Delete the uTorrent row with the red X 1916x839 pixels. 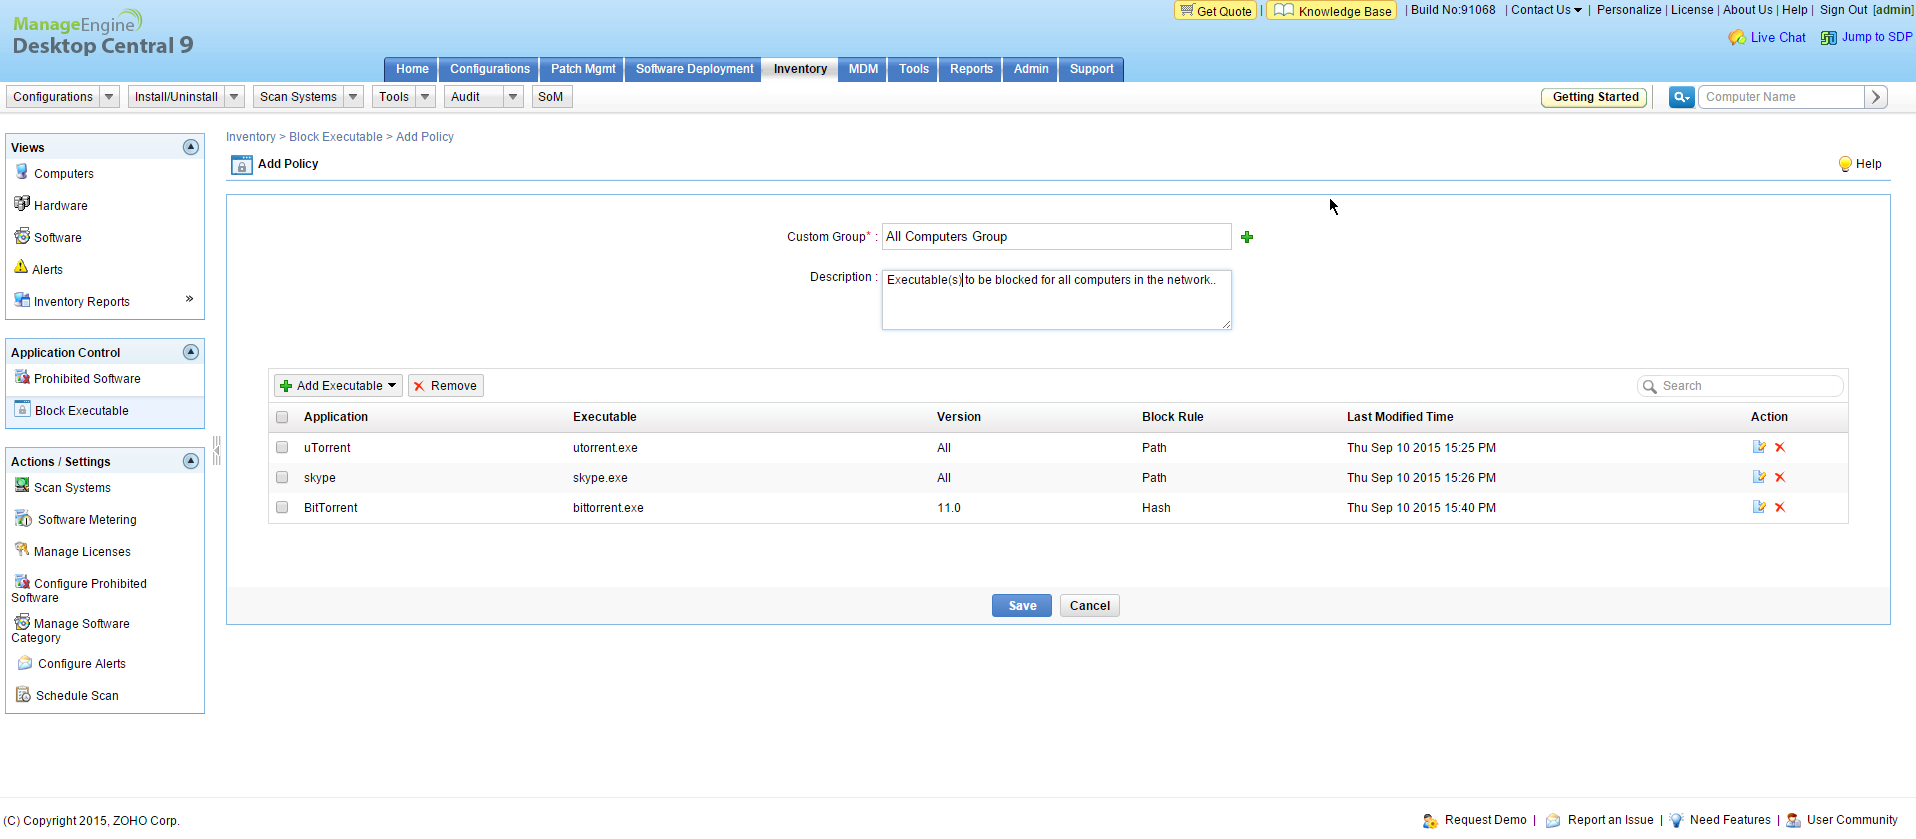(1780, 447)
